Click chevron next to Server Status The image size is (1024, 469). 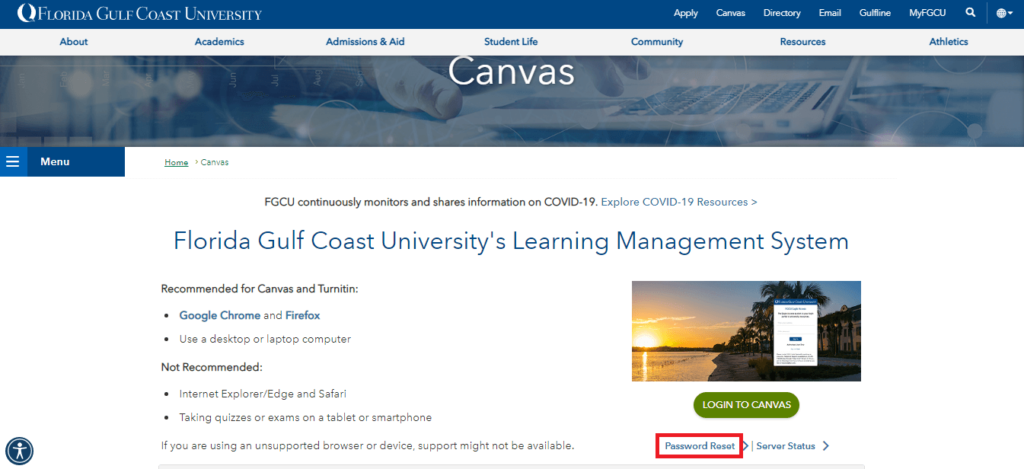826,446
